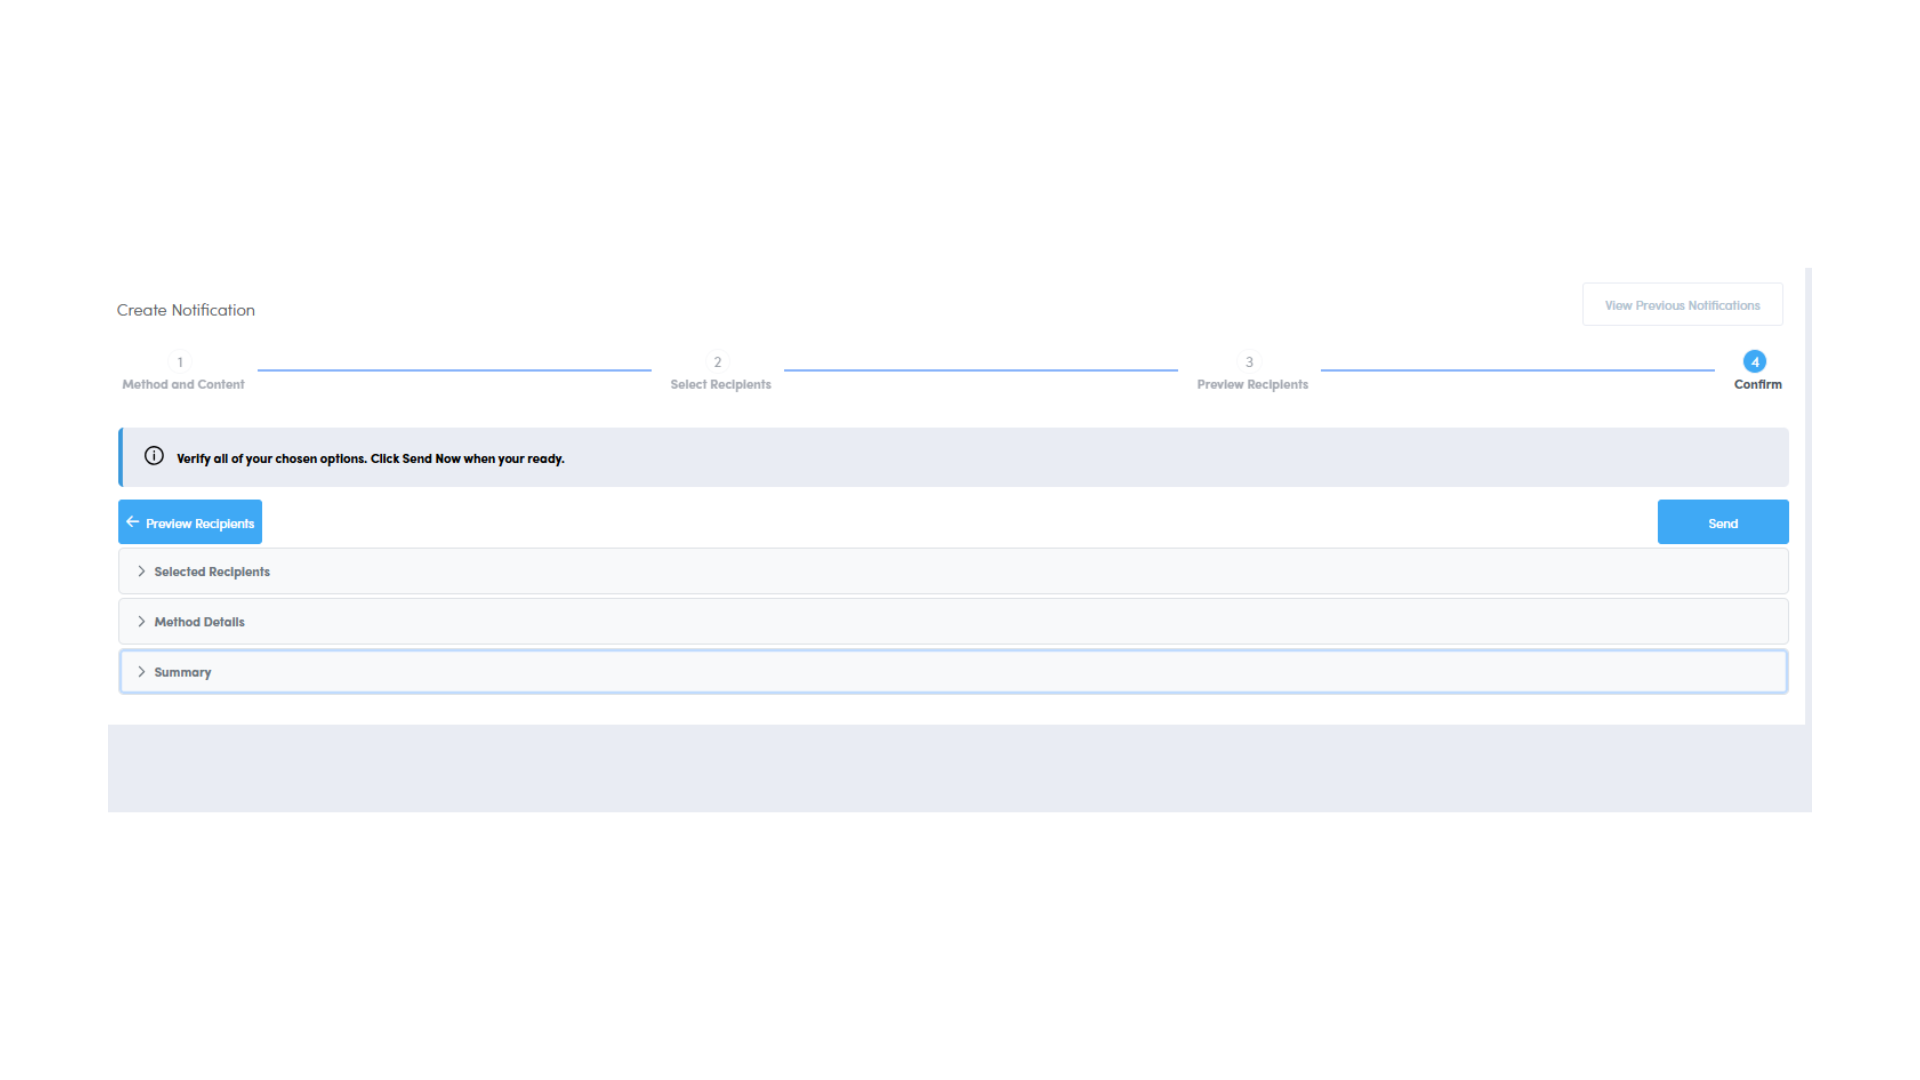Expand Method Details using its chevron

coord(141,622)
